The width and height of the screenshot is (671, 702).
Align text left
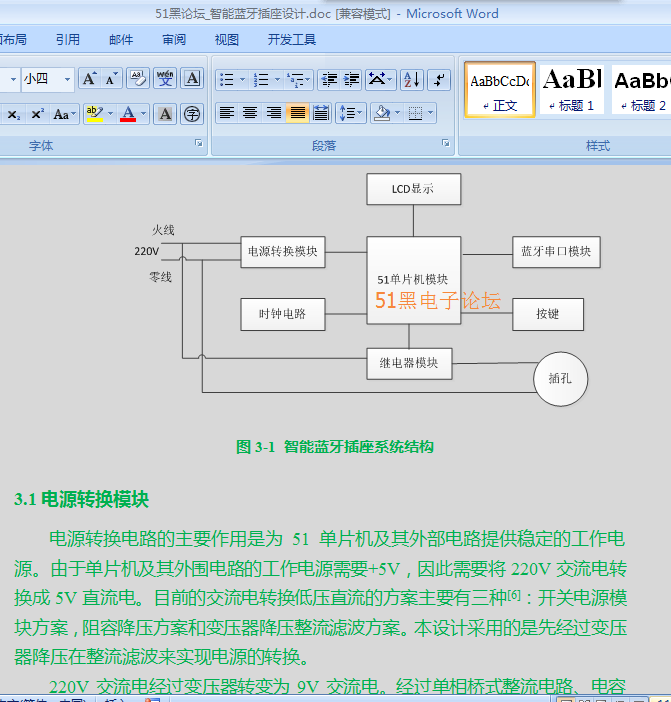point(227,113)
